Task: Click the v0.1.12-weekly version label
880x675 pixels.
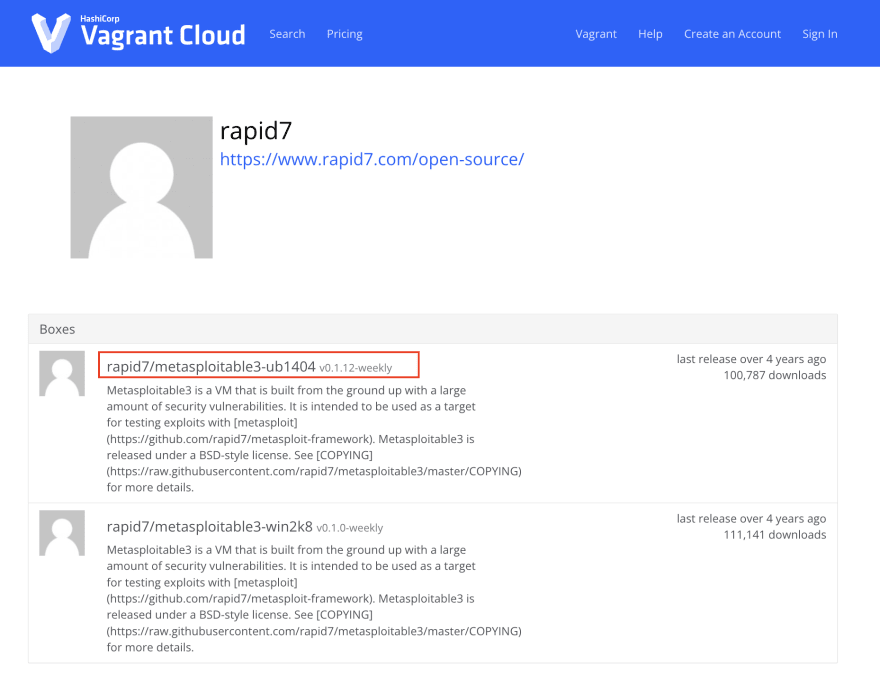Action: (x=356, y=368)
